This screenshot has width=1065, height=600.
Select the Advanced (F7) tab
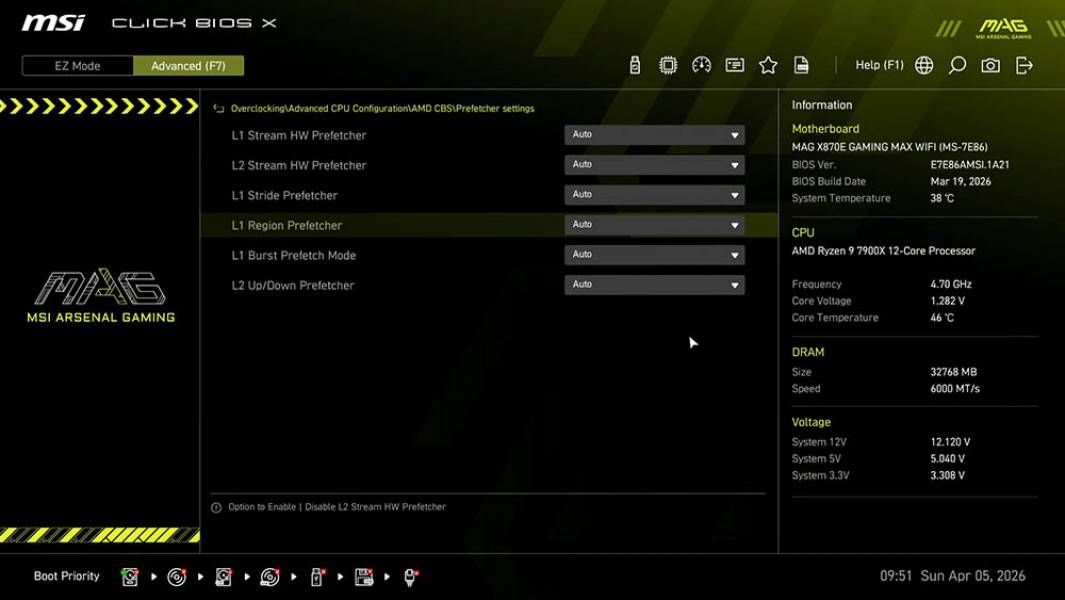(x=189, y=65)
